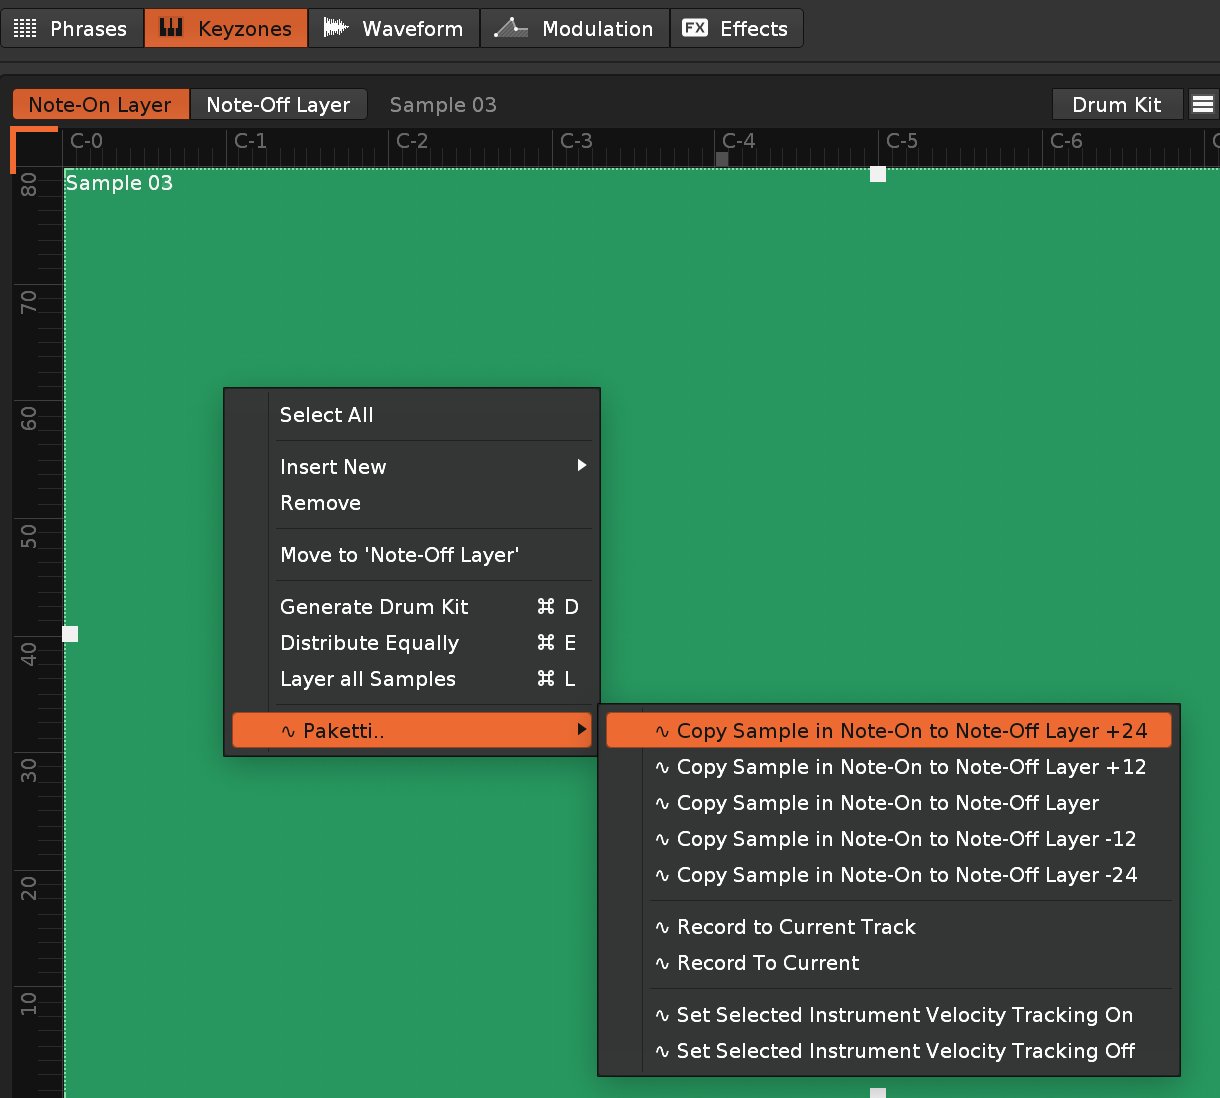Expand the Paketti submenu arrow
1220x1098 pixels.
(581, 730)
